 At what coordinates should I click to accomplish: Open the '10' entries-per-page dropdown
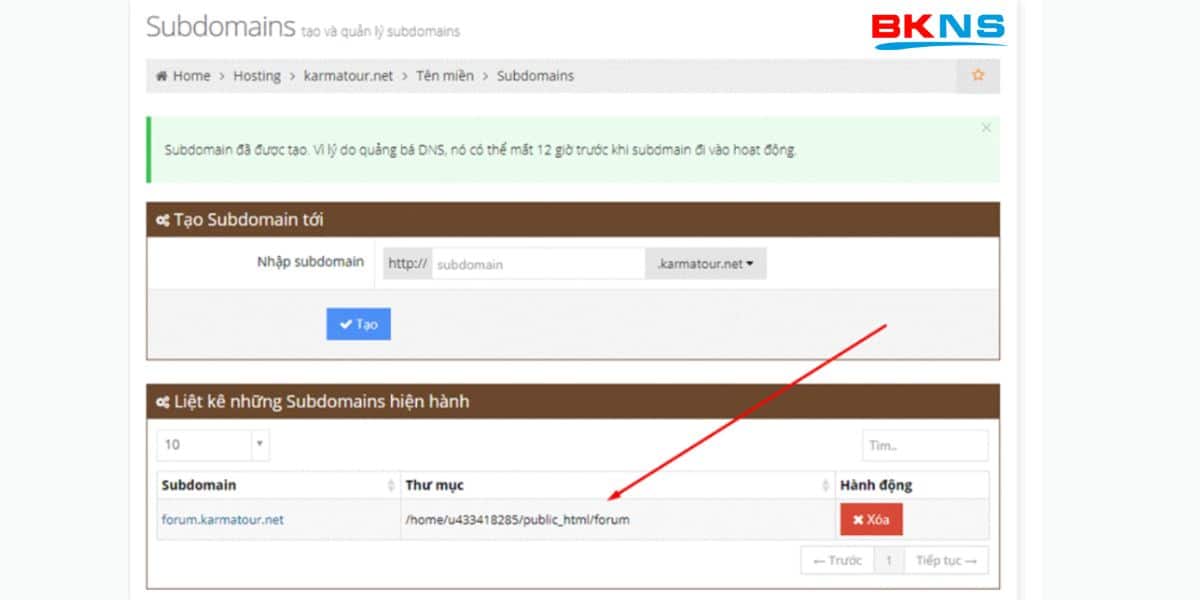pos(212,445)
